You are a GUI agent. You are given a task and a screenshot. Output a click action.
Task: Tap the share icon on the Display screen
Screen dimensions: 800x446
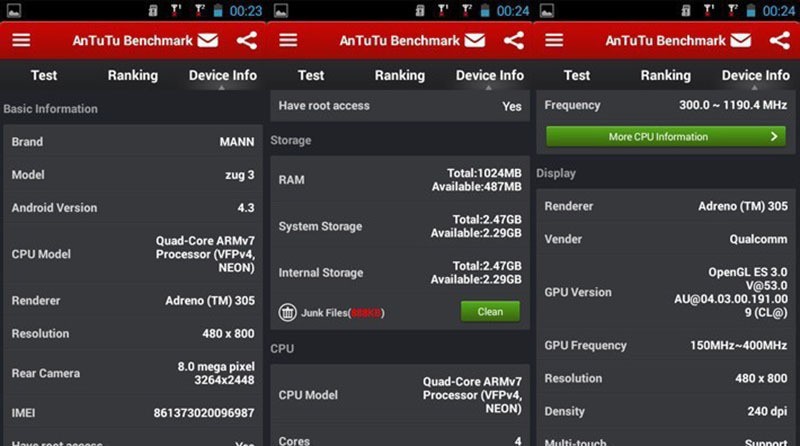(779, 41)
